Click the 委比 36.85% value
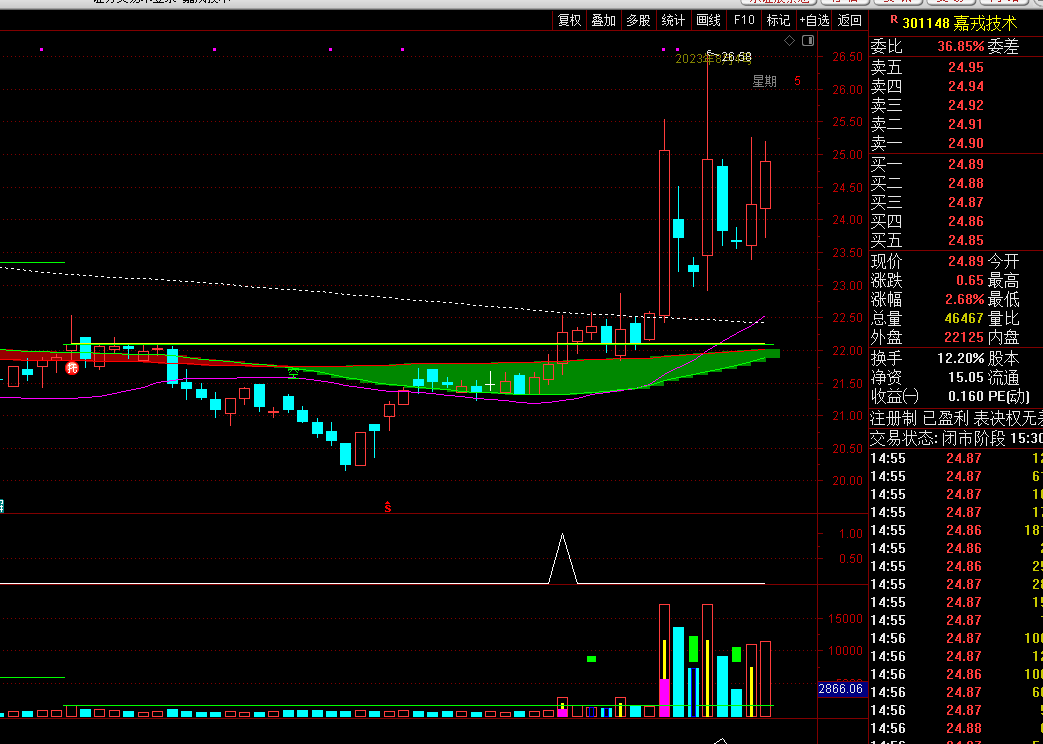Viewport: 1043px width, 744px height. (x=961, y=47)
